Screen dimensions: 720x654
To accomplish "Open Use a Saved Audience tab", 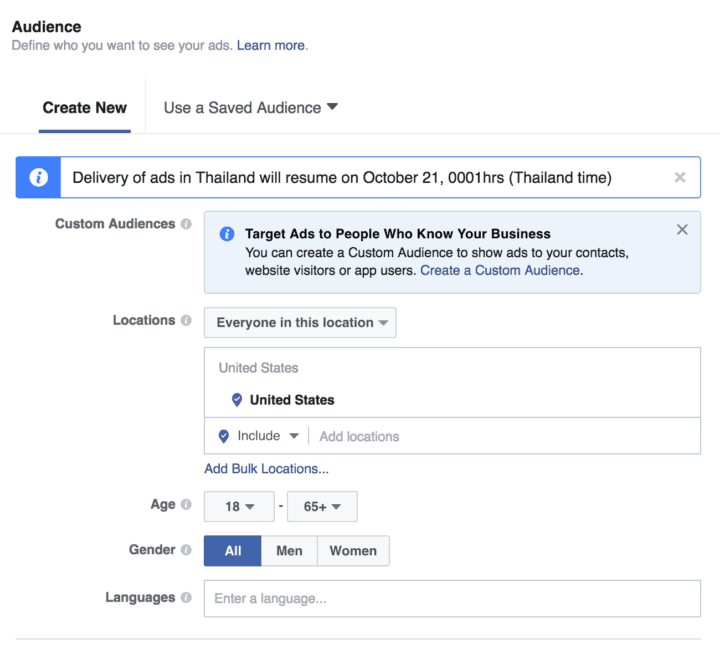I will (x=250, y=108).
